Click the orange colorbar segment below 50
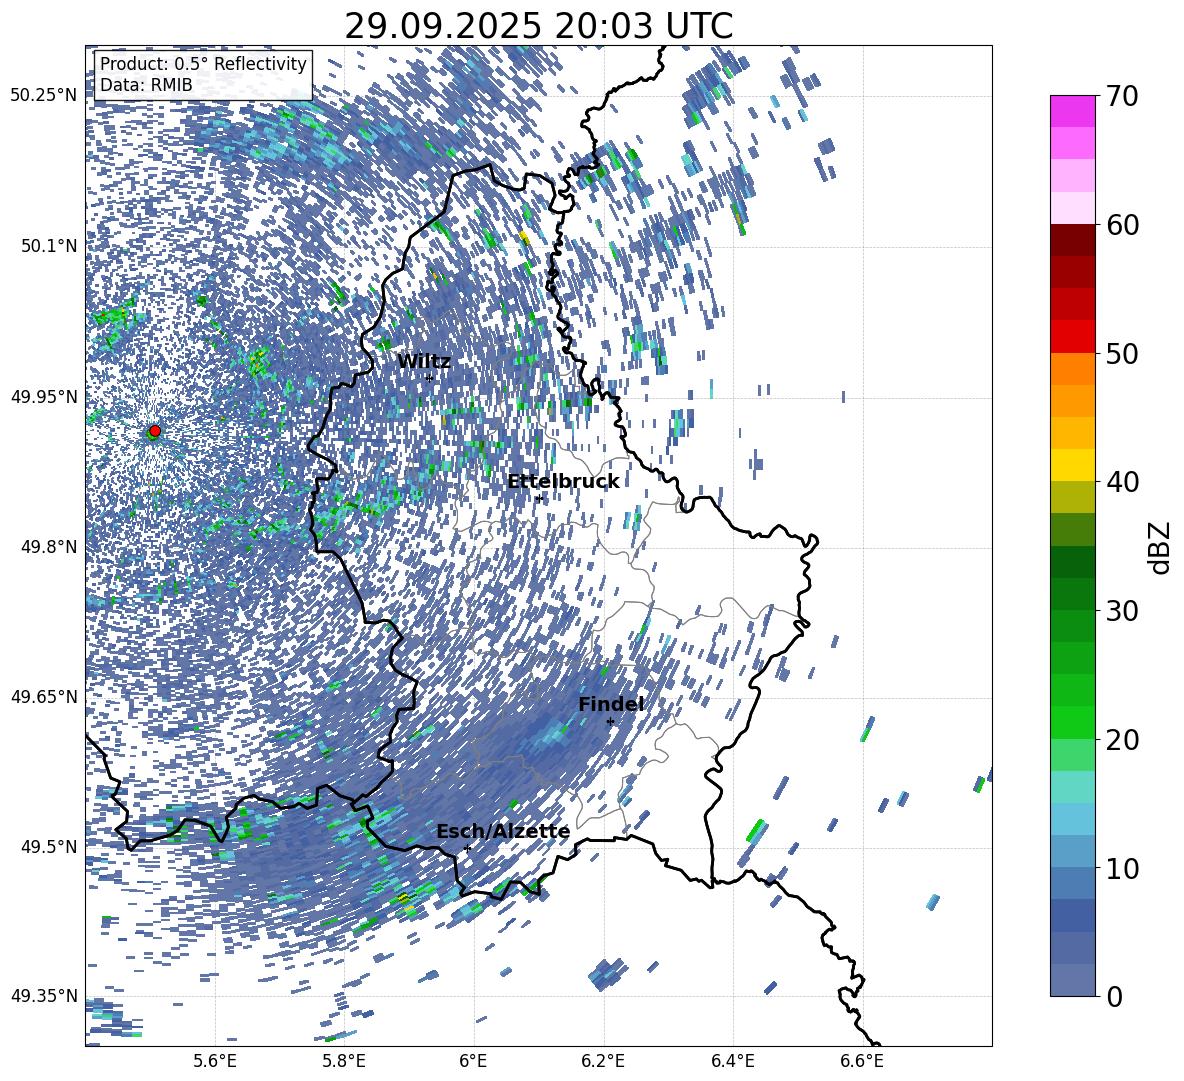The image size is (1184, 1081). 1072,369
